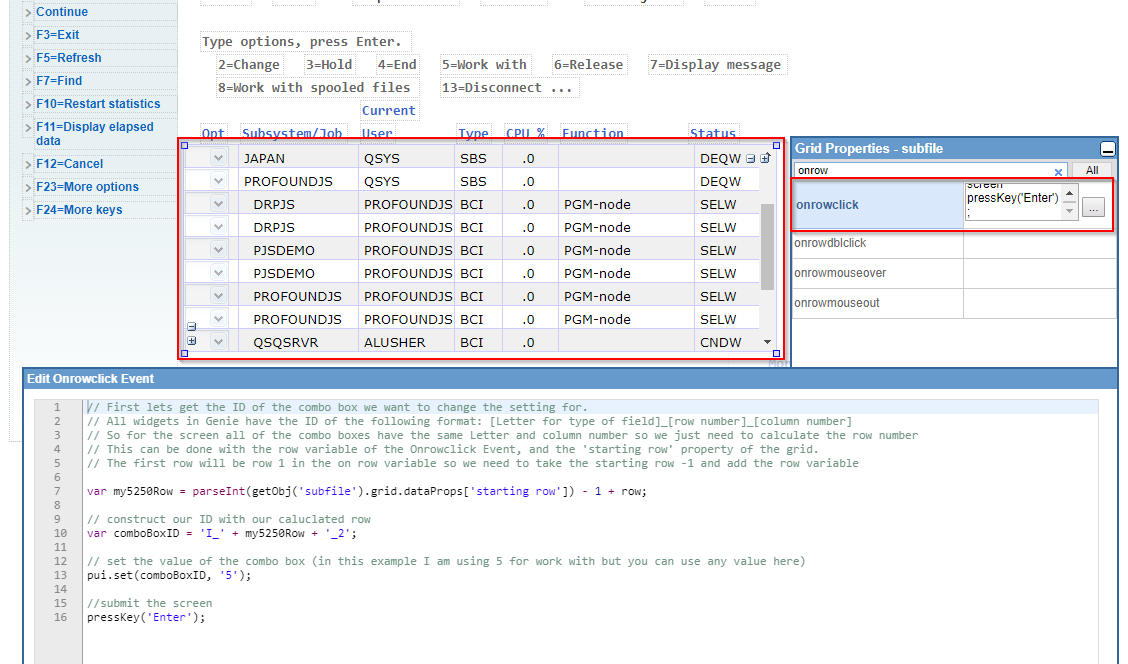The height and width of the screenshot is (664, 1128).
Task: Minimize the Grid Properties subfile panel
Action: (1108, 148)
